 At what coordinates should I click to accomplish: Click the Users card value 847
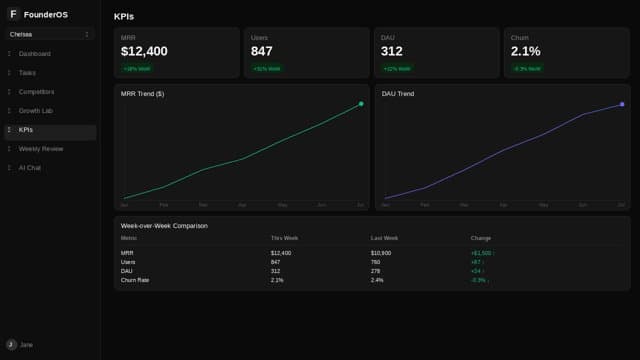click(262, 51)
